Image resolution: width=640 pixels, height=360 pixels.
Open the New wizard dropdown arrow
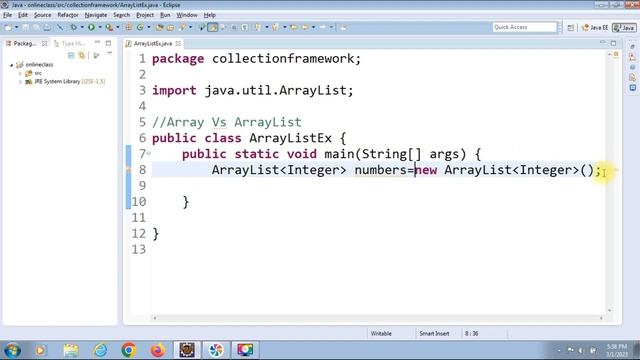pyautogui.click(x=16, y=27)
